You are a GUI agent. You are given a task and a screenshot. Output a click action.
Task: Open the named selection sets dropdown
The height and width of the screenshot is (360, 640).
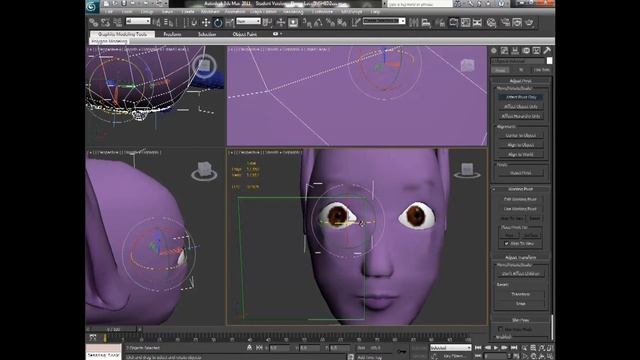pos(384,21)
